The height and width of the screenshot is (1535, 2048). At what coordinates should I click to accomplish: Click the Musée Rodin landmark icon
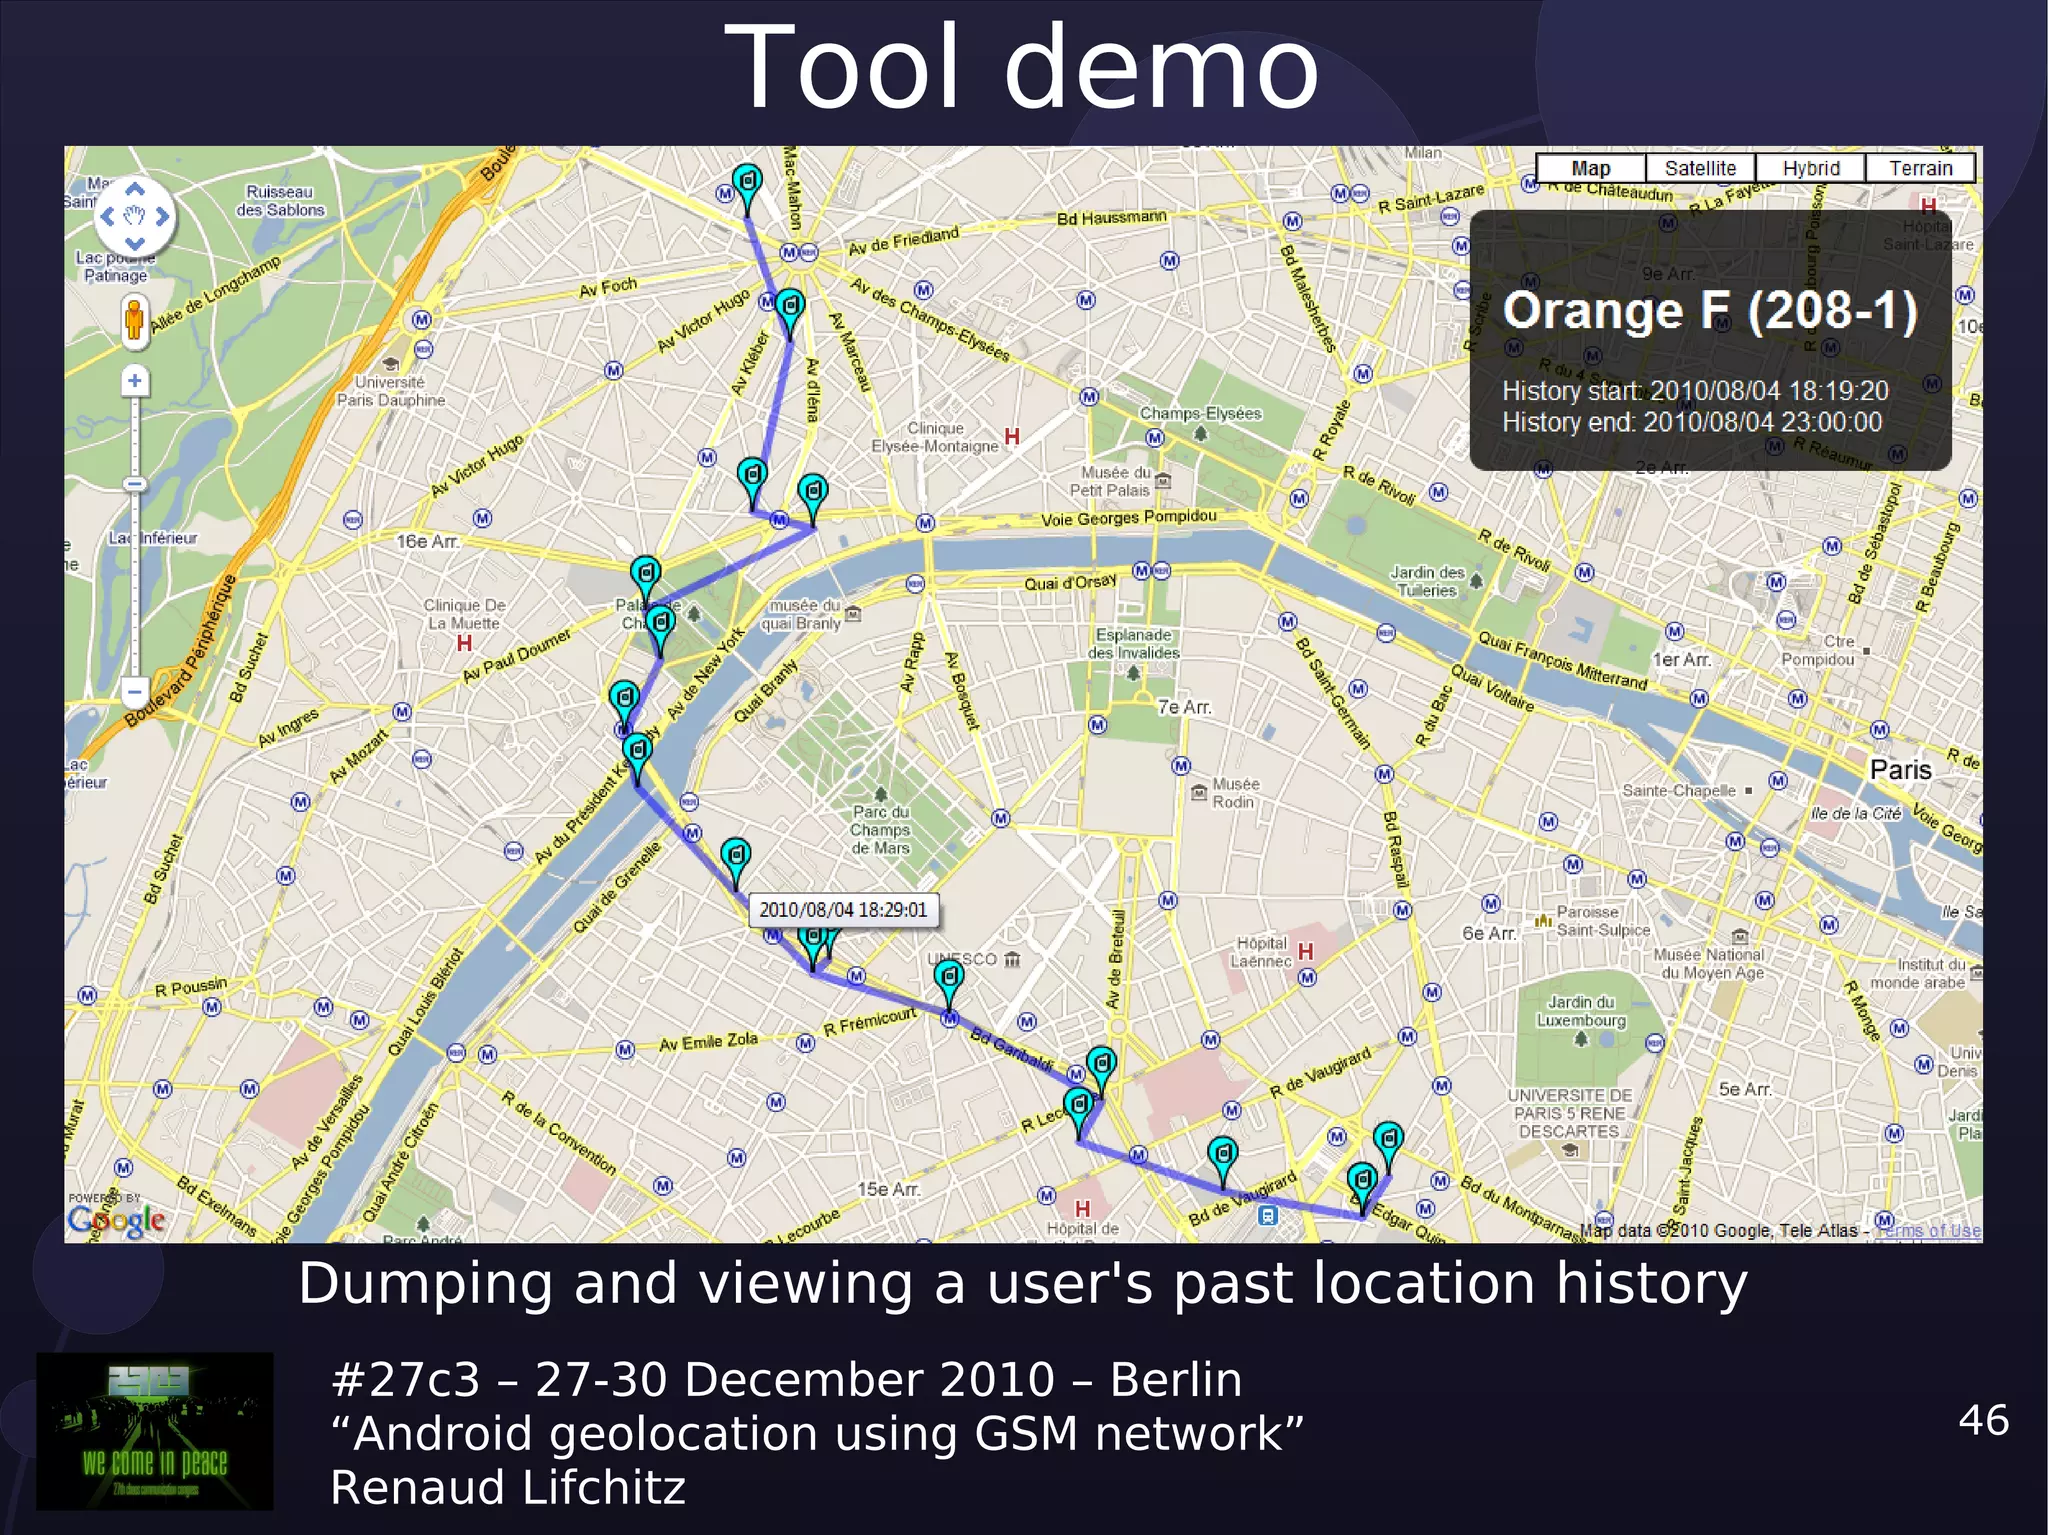point(1199,793)
